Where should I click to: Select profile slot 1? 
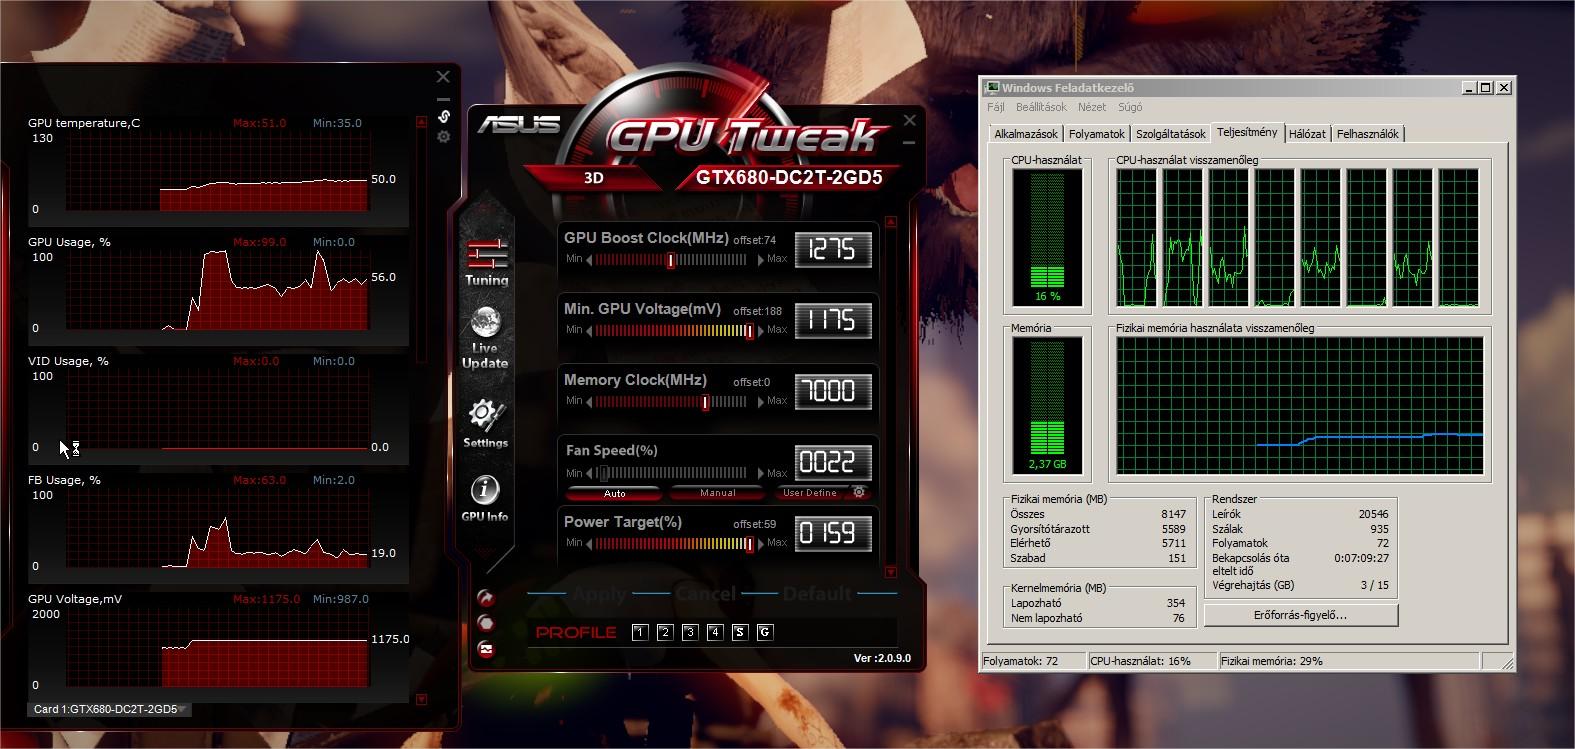tap(641, 632)
